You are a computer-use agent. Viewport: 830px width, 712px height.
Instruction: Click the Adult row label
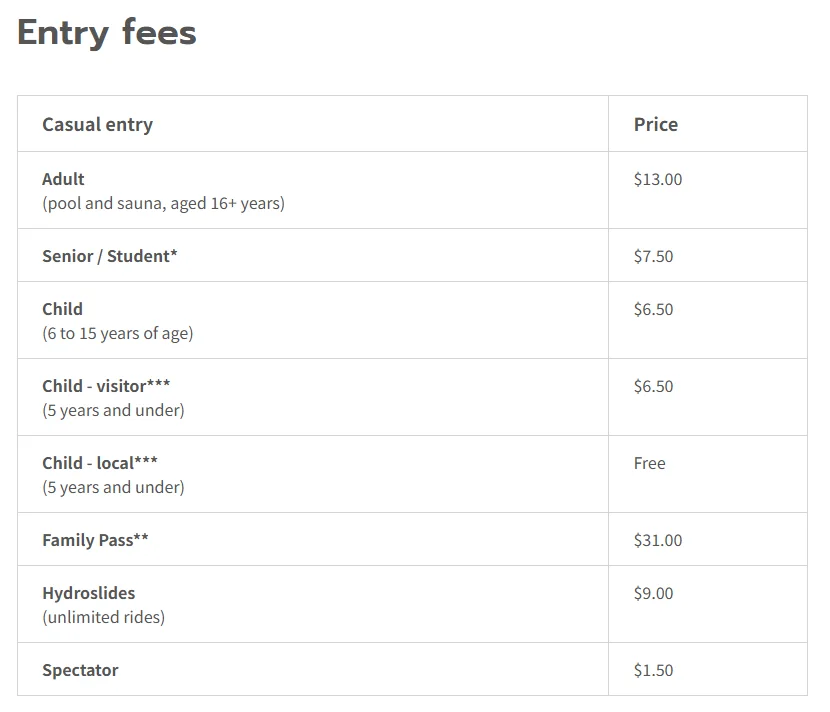[x=63, y=179]
